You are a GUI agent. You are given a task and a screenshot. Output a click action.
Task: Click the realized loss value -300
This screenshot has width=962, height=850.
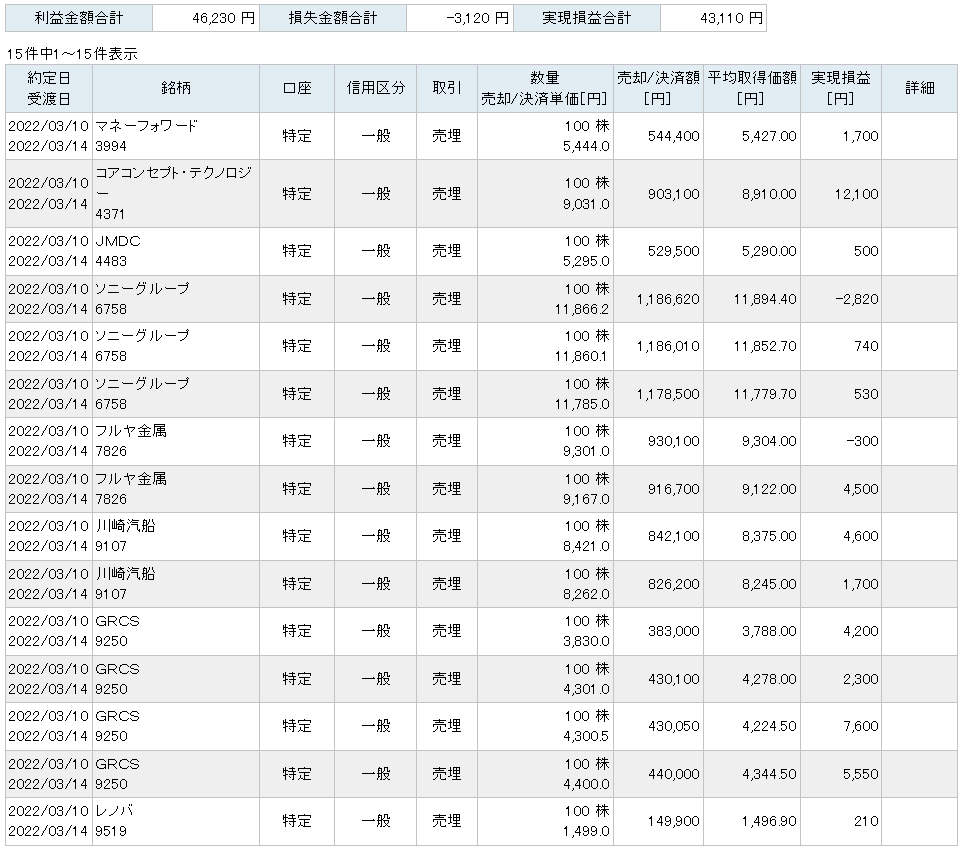[862, 441]
